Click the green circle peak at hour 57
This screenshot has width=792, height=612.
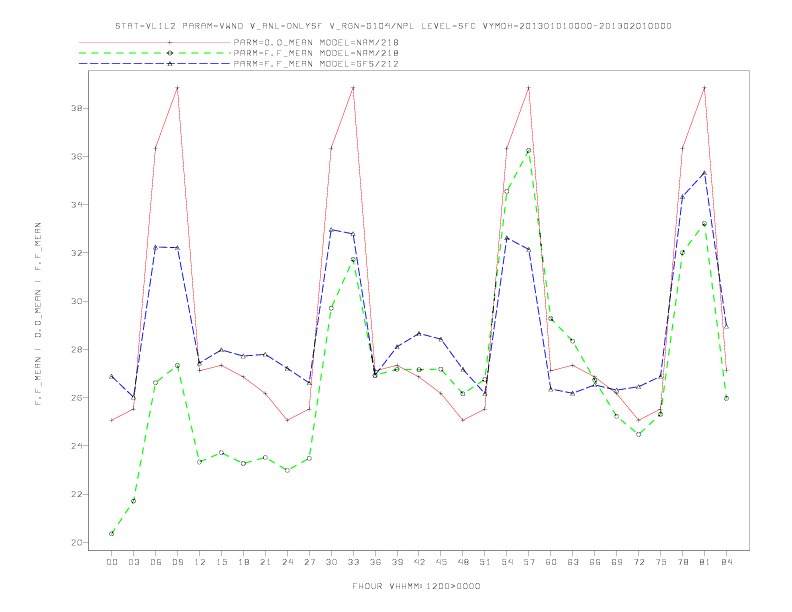[529, 150]
